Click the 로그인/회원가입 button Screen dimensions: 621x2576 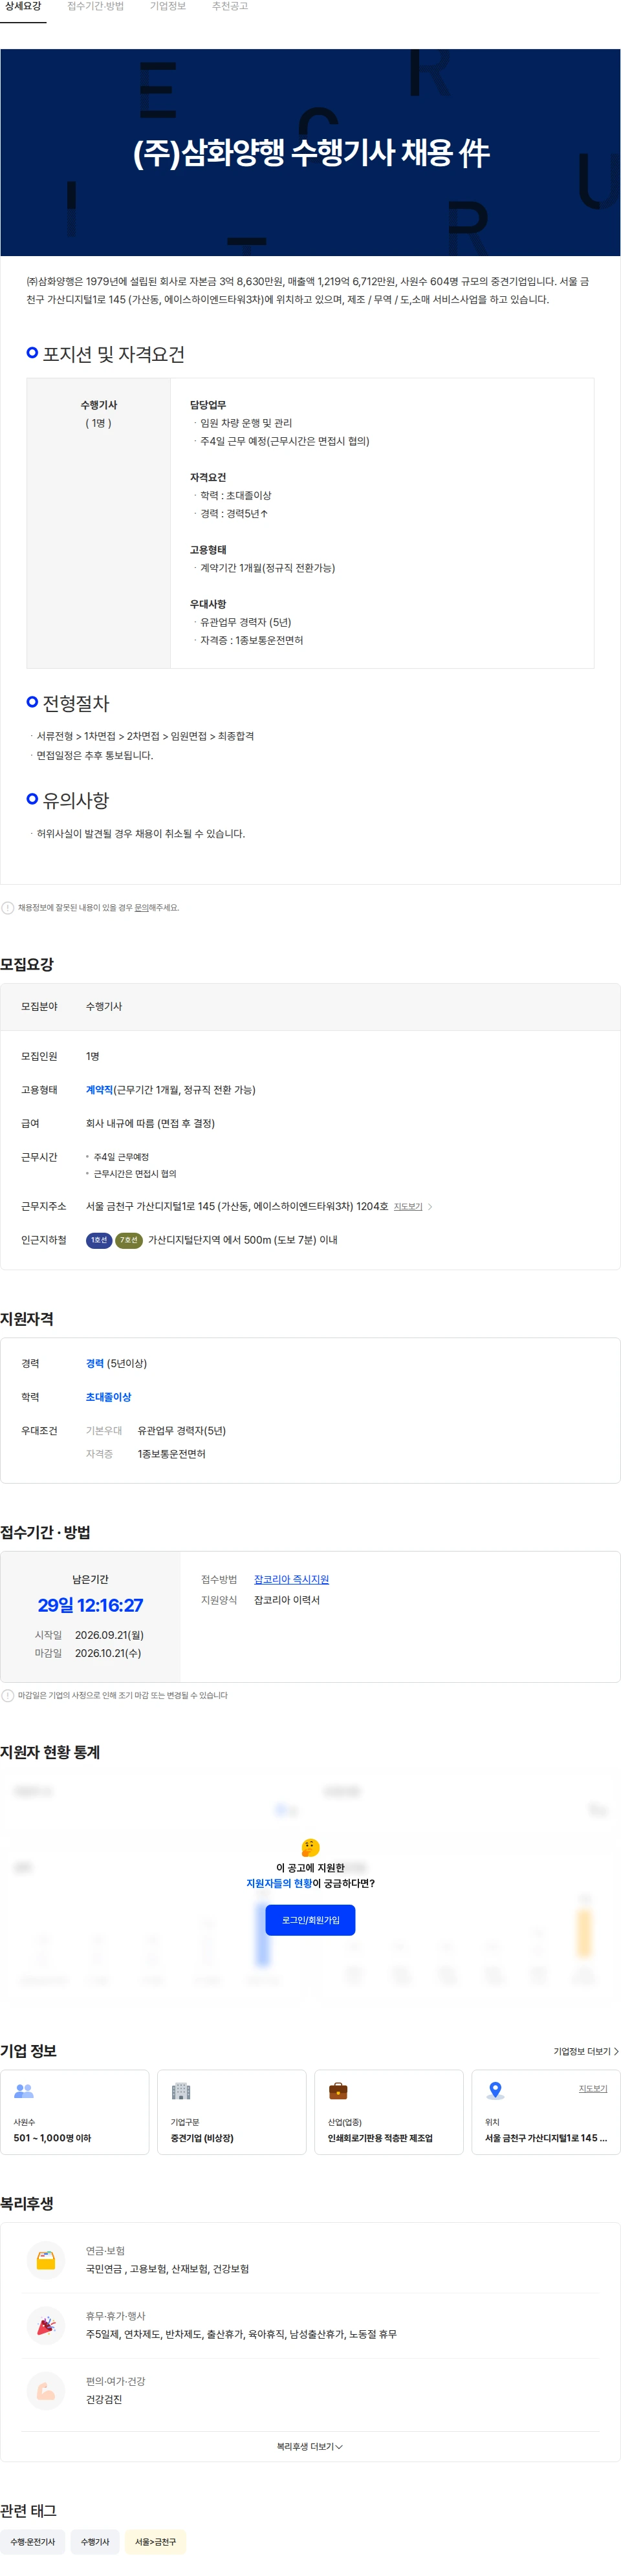pos(310,1920)
